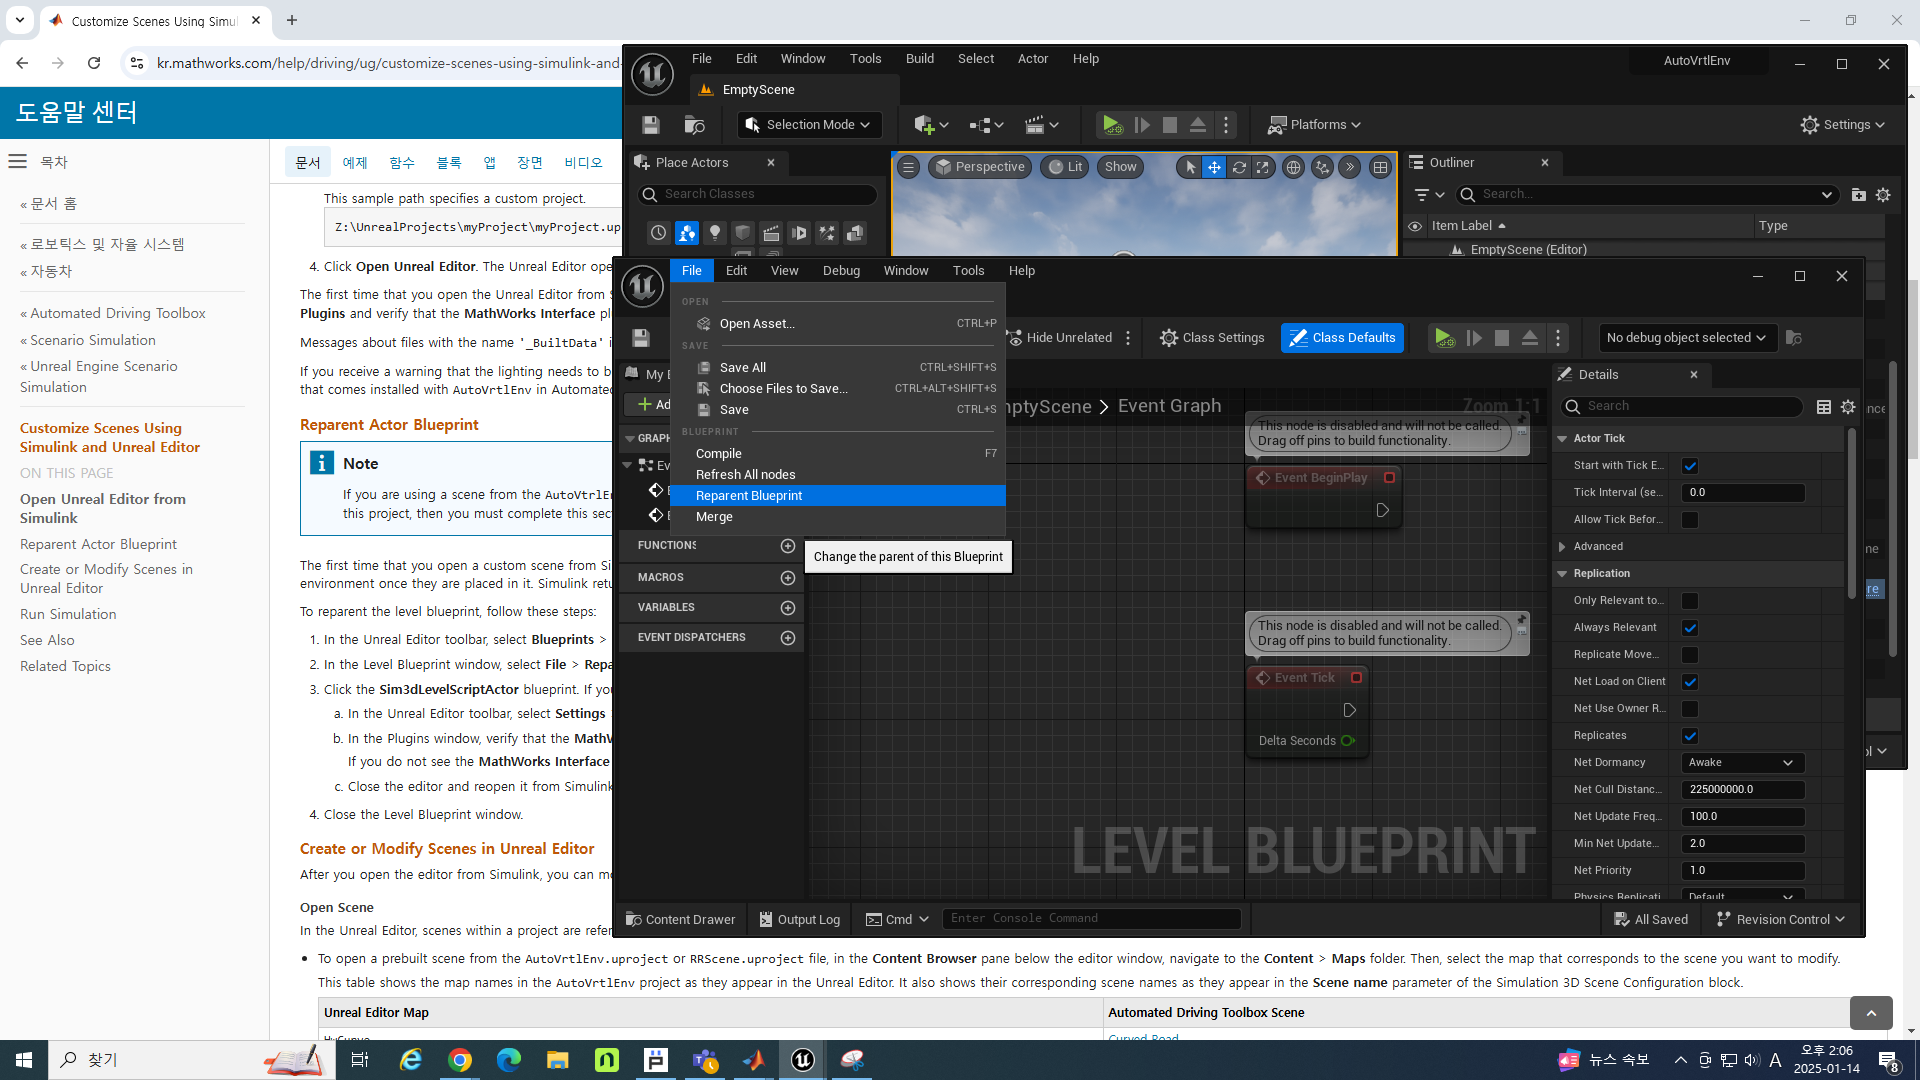Click the Play button in Blueprint toolbar
The height and width of the screenshot is (1080, 1920).
pos(1443,338)
